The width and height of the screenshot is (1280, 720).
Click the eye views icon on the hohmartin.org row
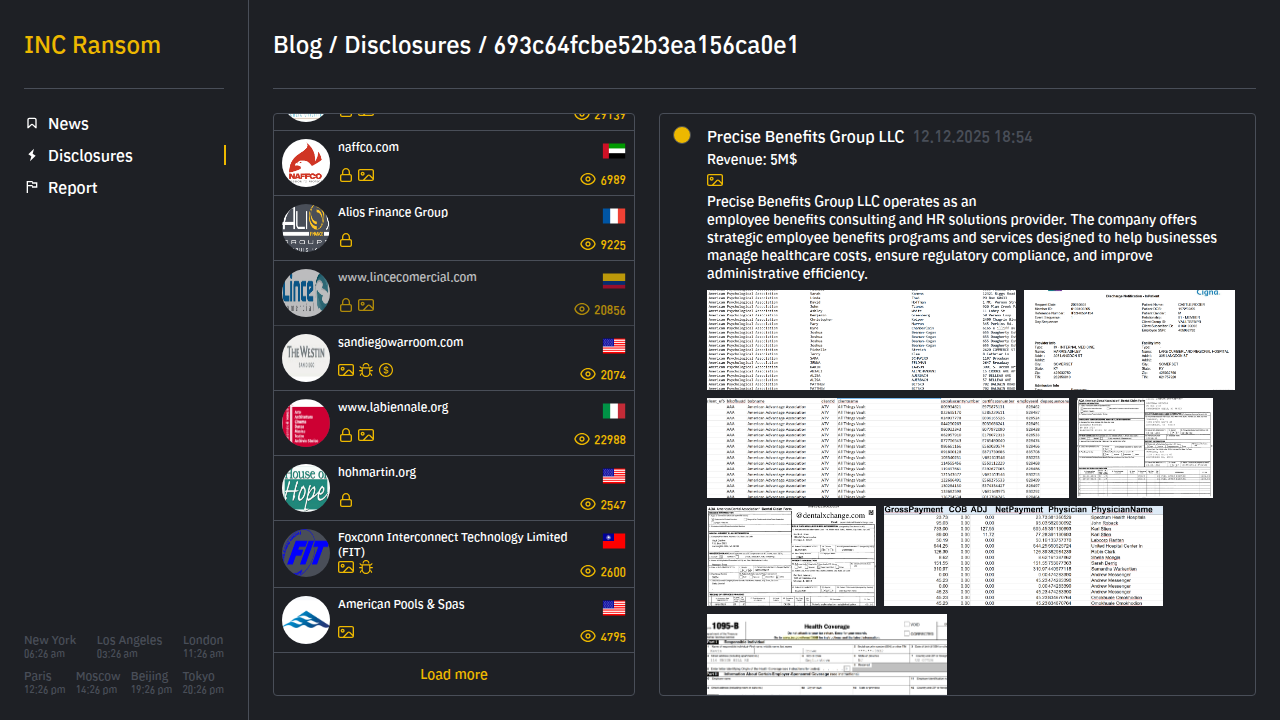coord(588,505)
